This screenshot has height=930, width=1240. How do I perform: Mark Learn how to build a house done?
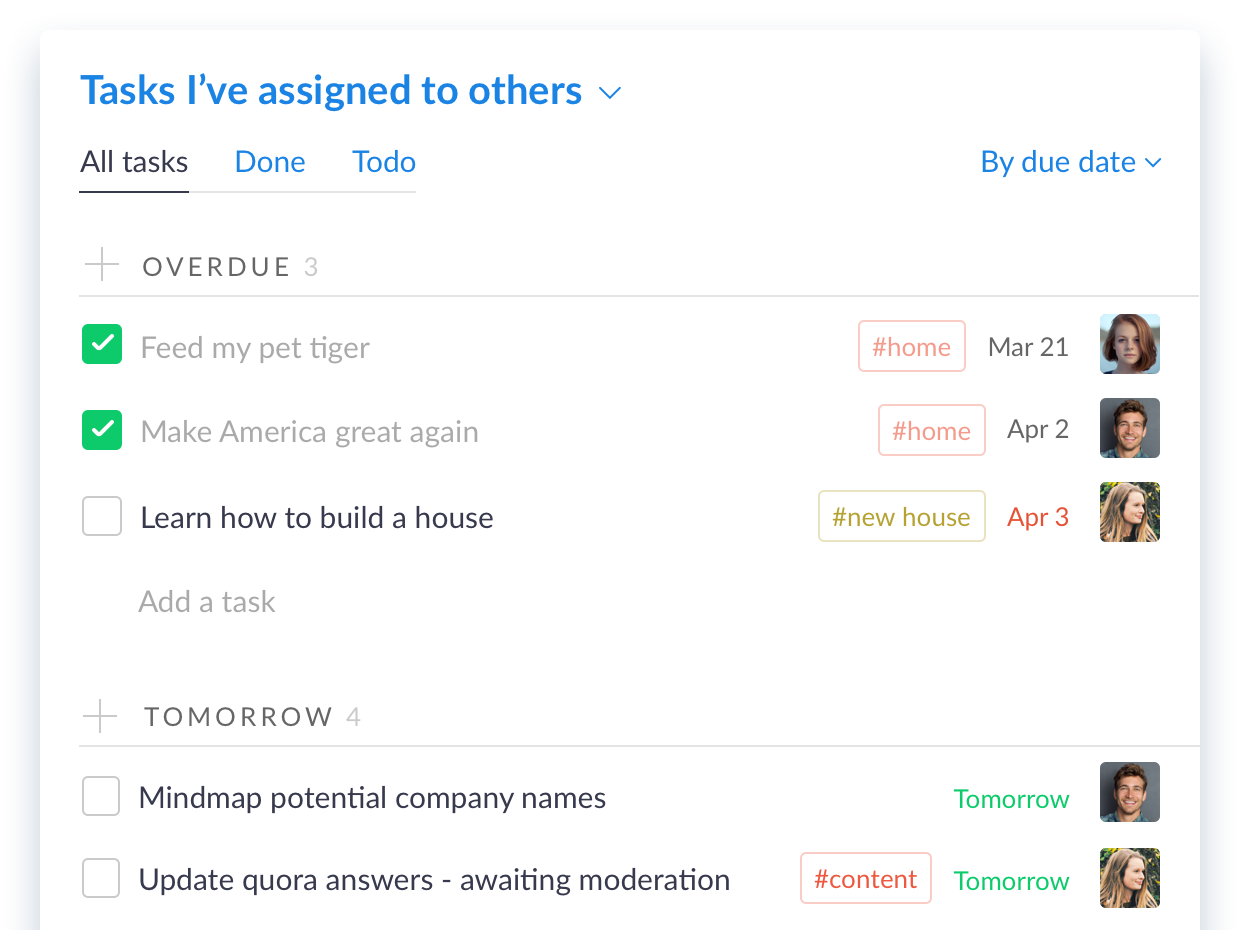point(102,516)
